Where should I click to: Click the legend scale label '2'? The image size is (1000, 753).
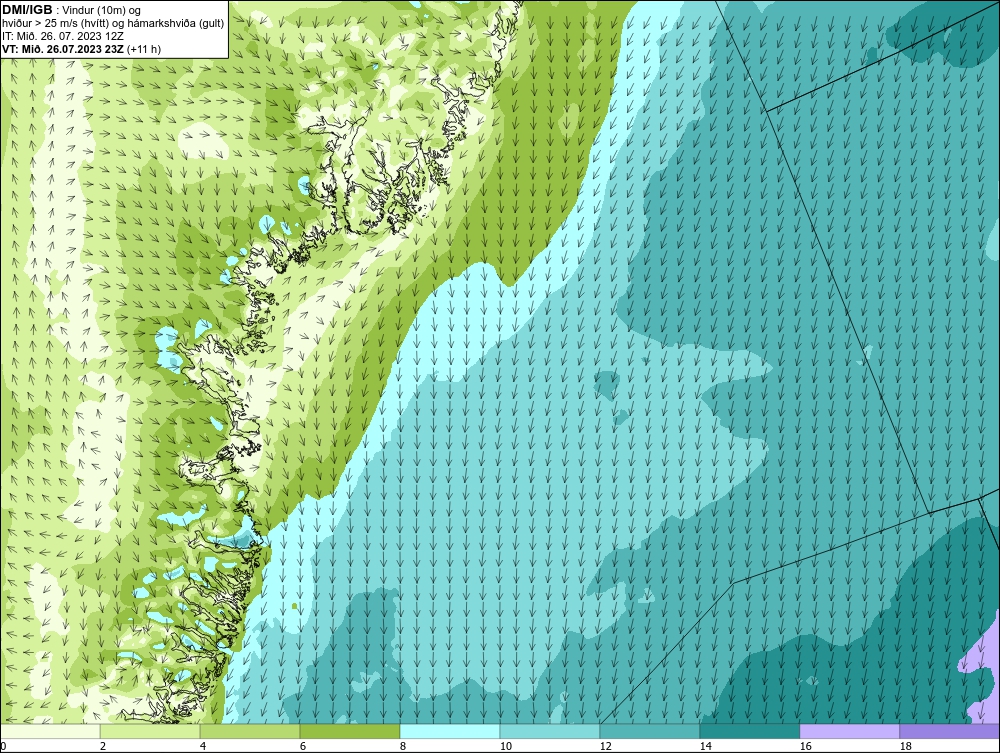103,746
